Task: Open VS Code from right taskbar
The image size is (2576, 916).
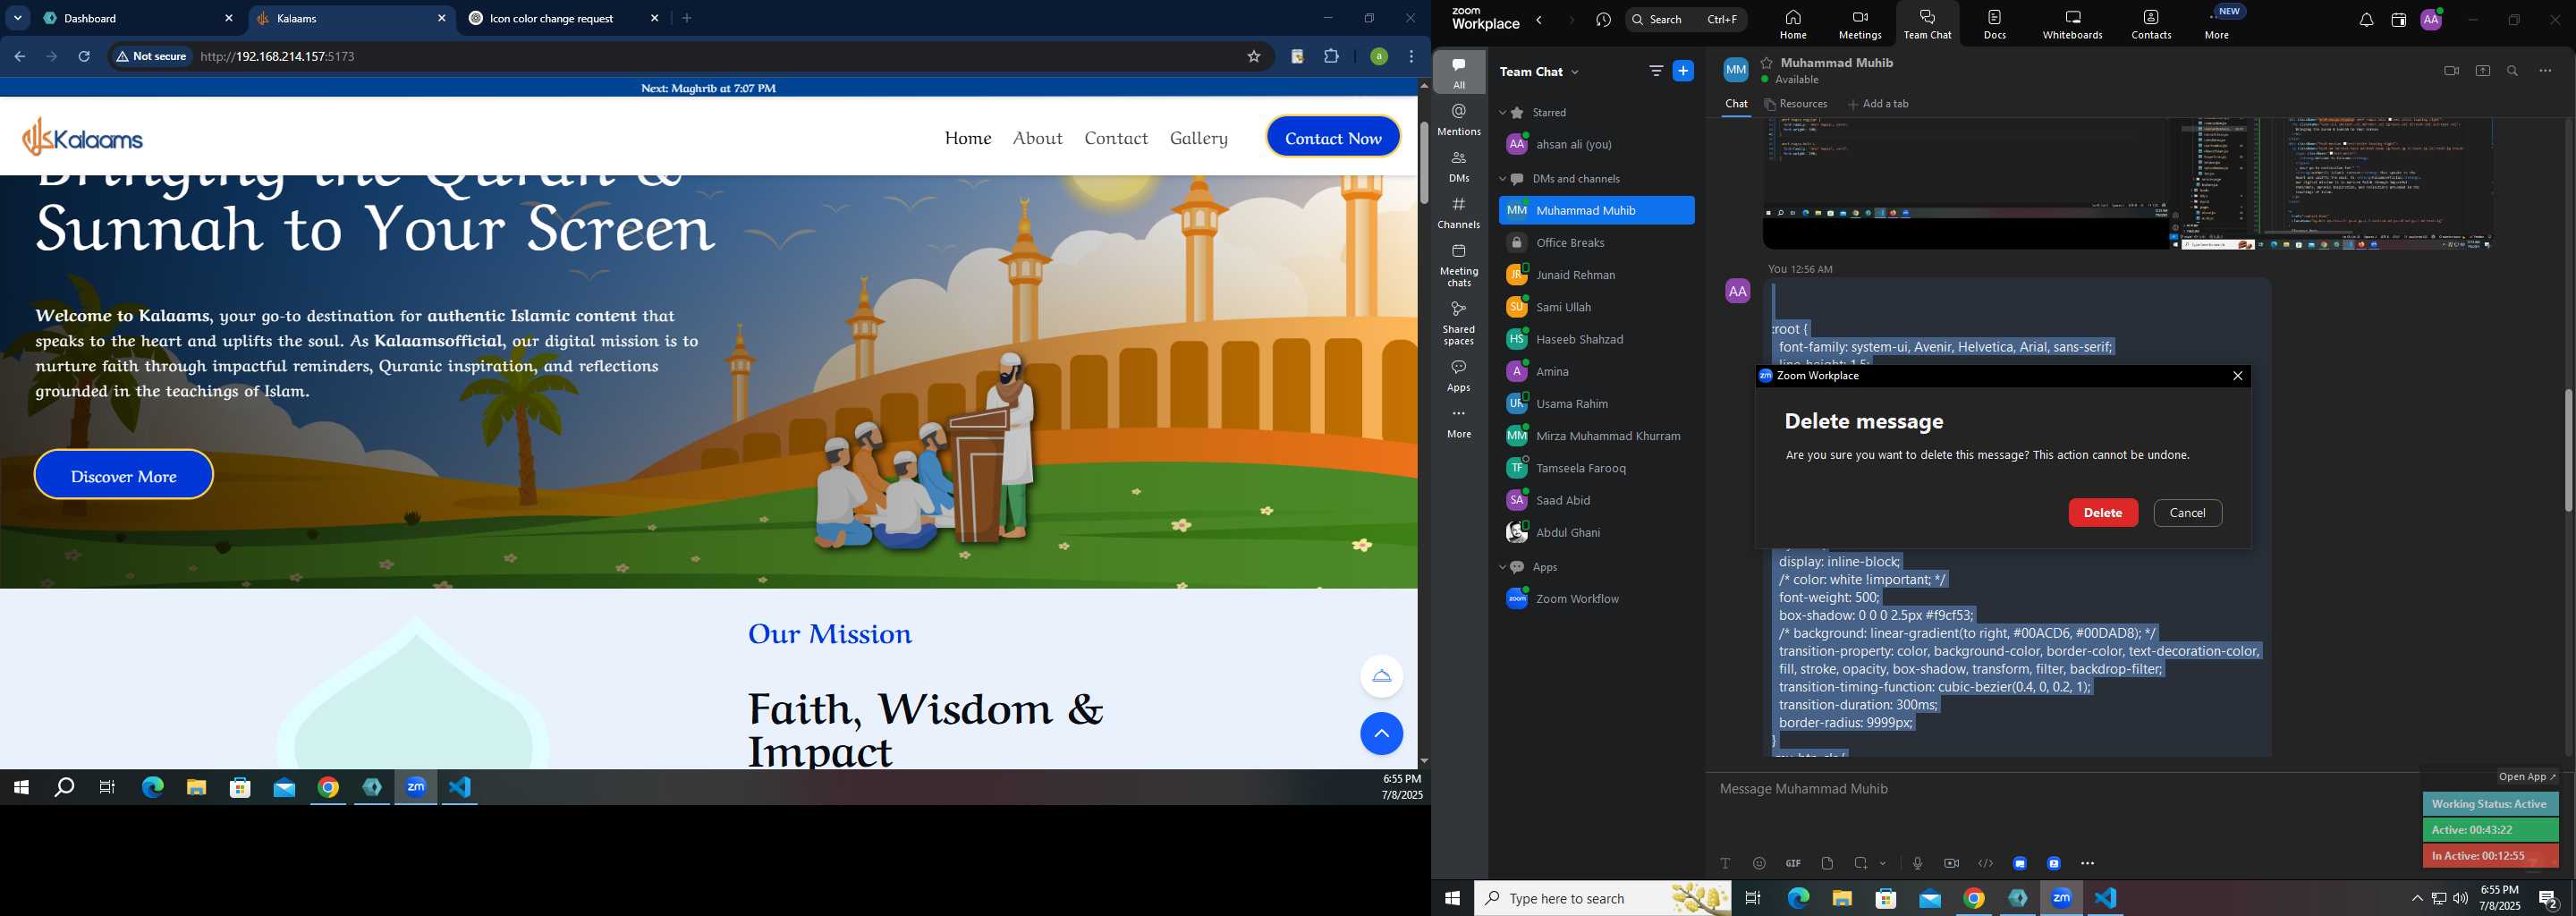Action: click(2106, 899)
